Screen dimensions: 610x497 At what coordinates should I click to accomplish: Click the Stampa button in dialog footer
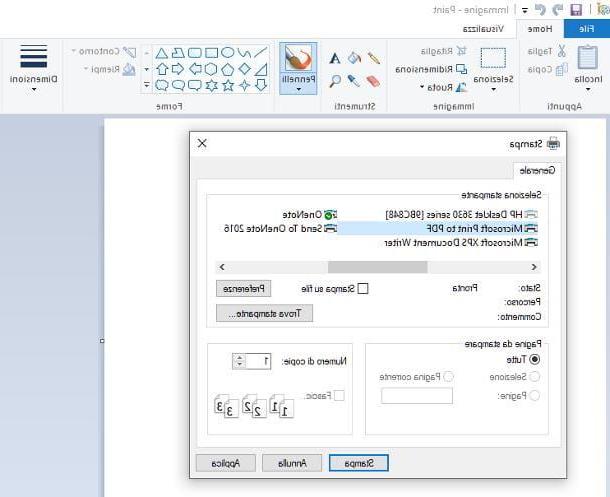(x=359, y=463)
